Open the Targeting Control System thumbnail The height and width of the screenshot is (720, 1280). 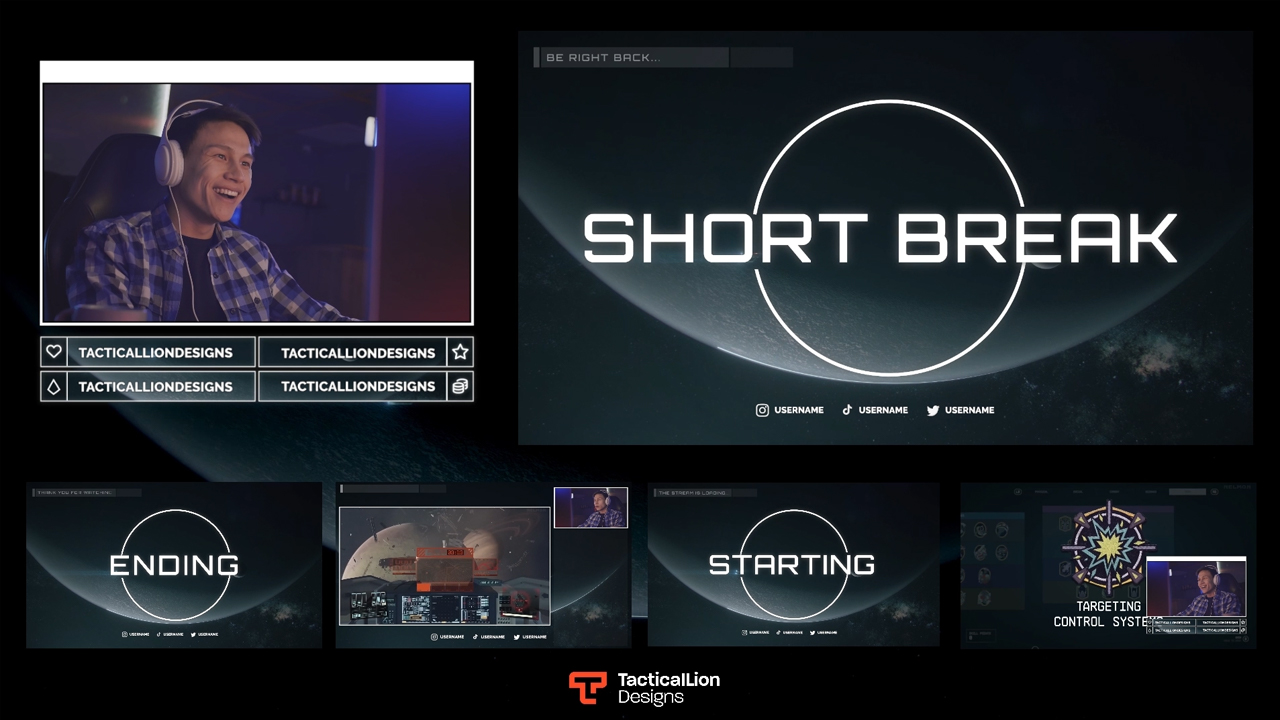1108,565
